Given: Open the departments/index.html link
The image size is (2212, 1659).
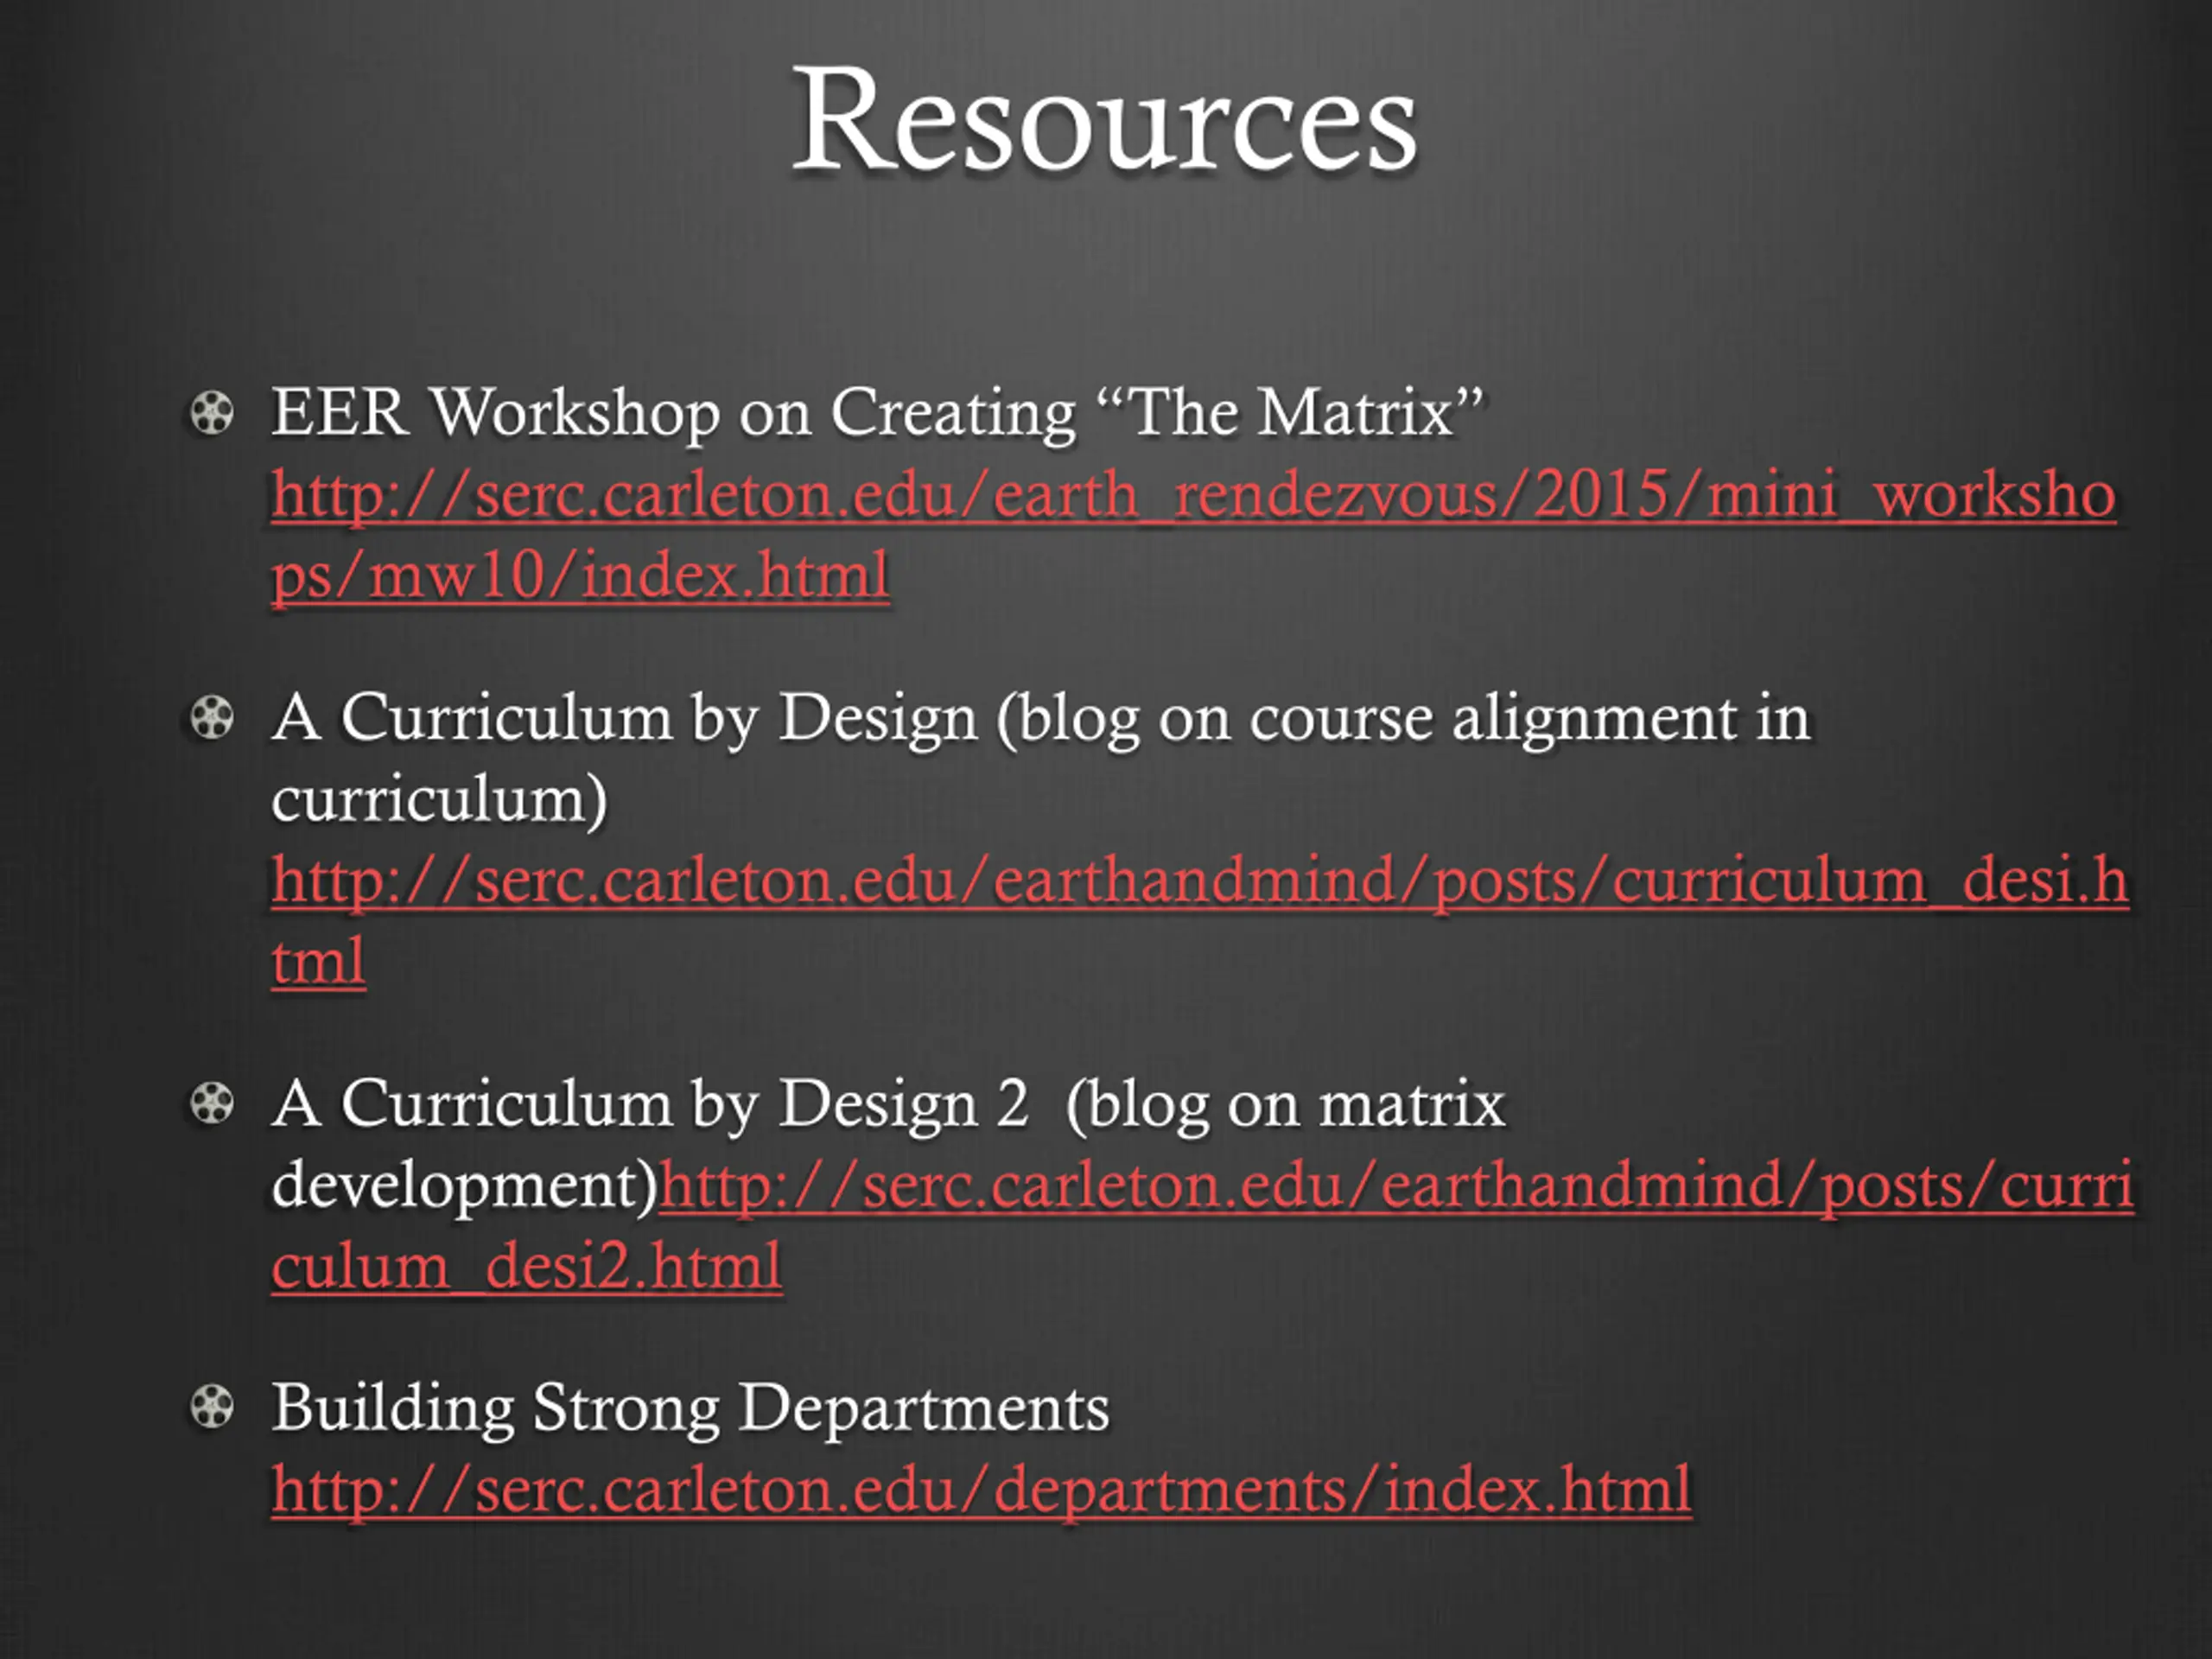Looking at the screenshot, I should (981, 1490).
